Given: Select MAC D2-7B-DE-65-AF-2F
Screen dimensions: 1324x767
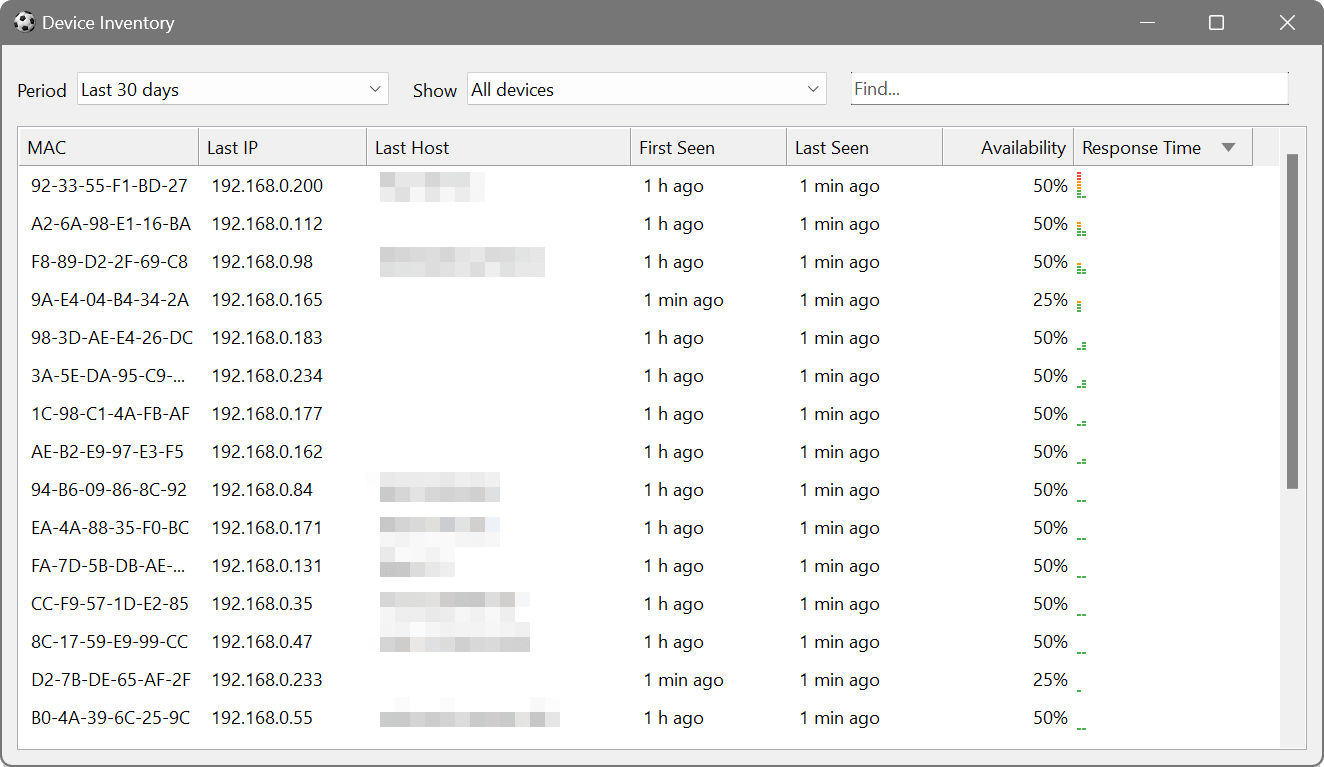Looking at the screenshot, I should click(x=110, y=680).
